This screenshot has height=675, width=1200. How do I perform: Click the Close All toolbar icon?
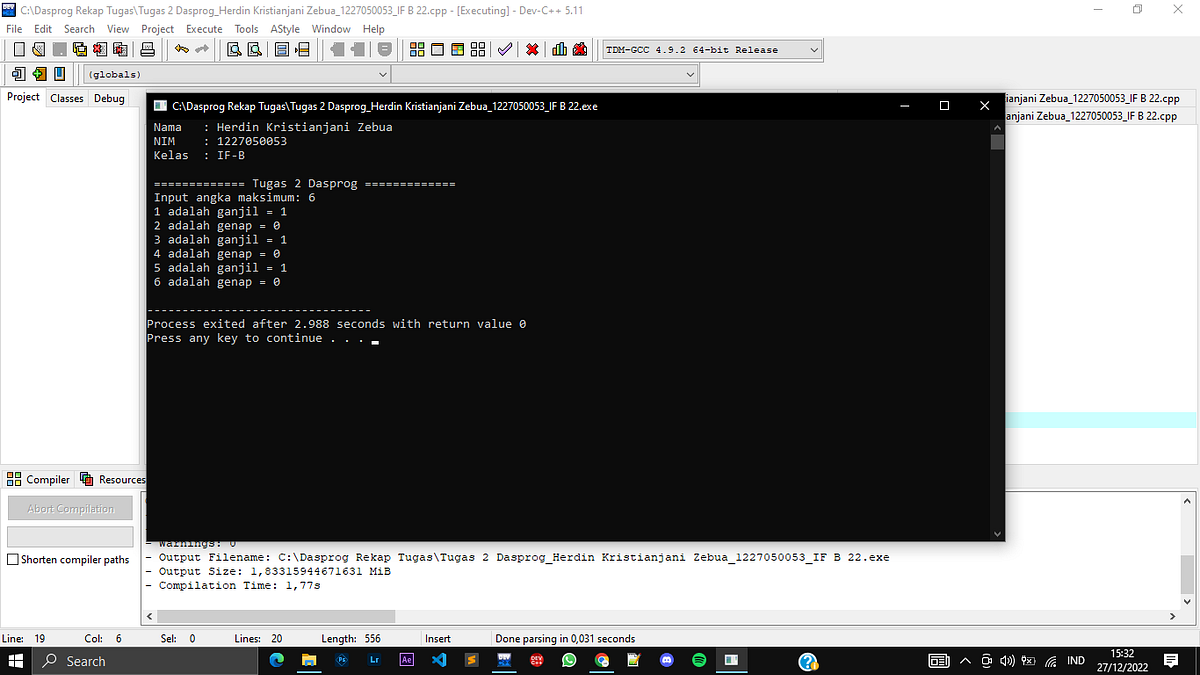coord(120,49)
